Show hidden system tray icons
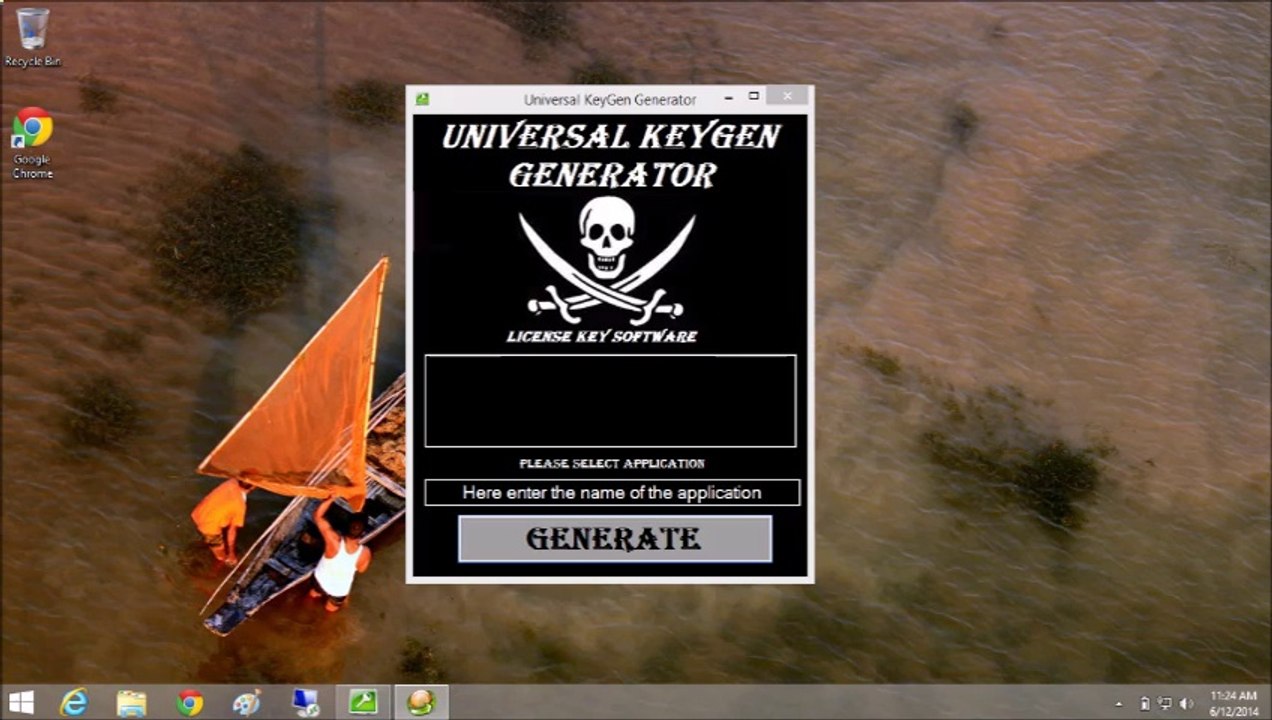This screenshot has width=1272, height=720. pos(1119,704)
